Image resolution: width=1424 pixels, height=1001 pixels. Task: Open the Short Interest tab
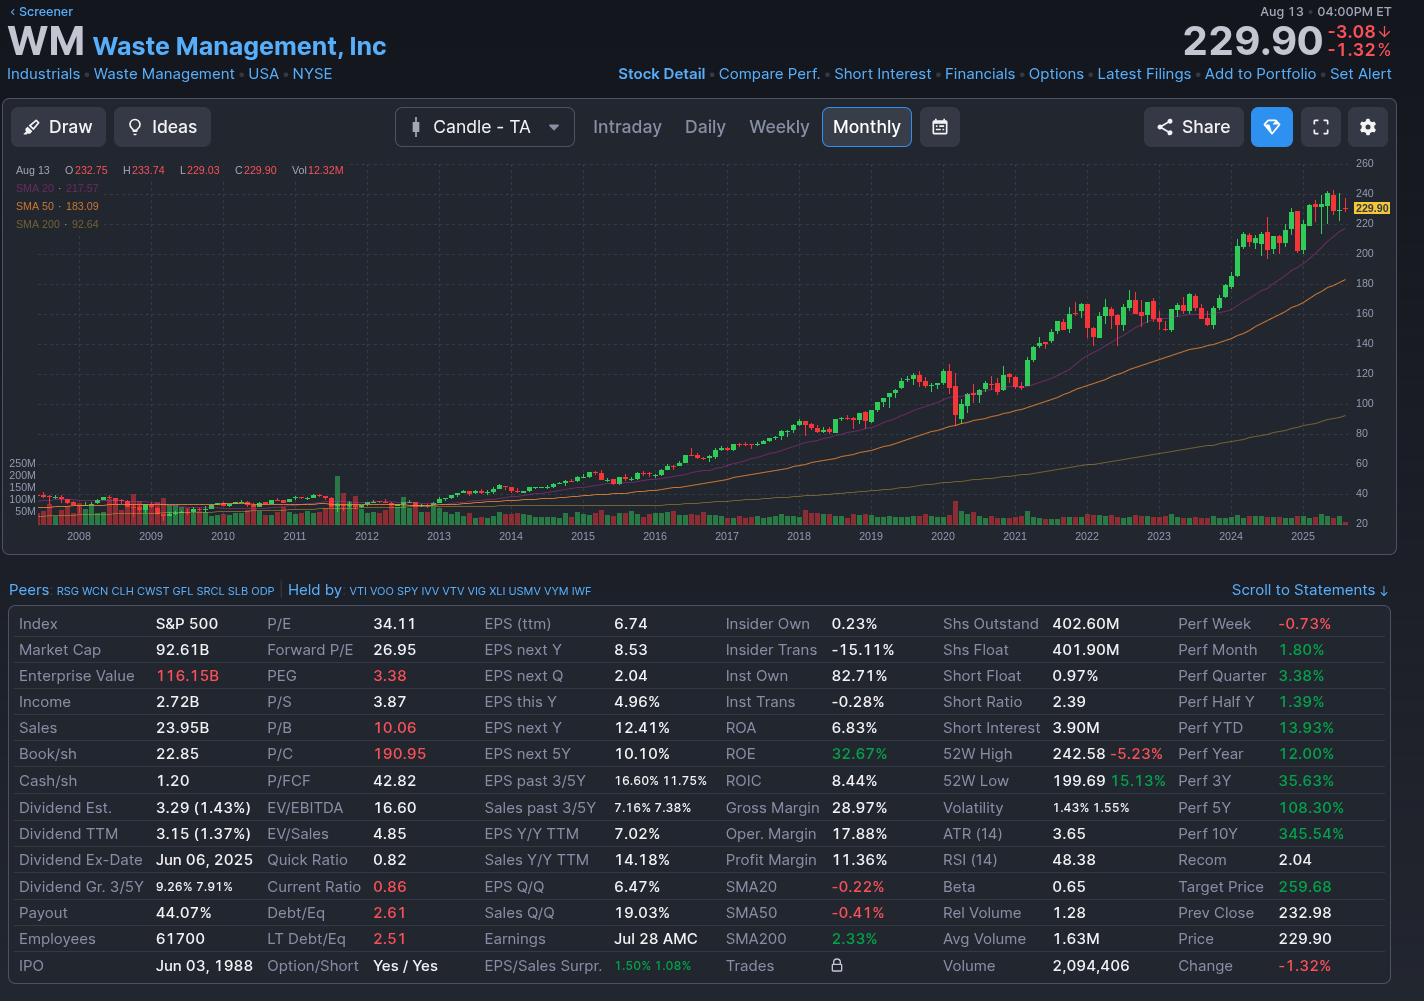coord(882,74)
